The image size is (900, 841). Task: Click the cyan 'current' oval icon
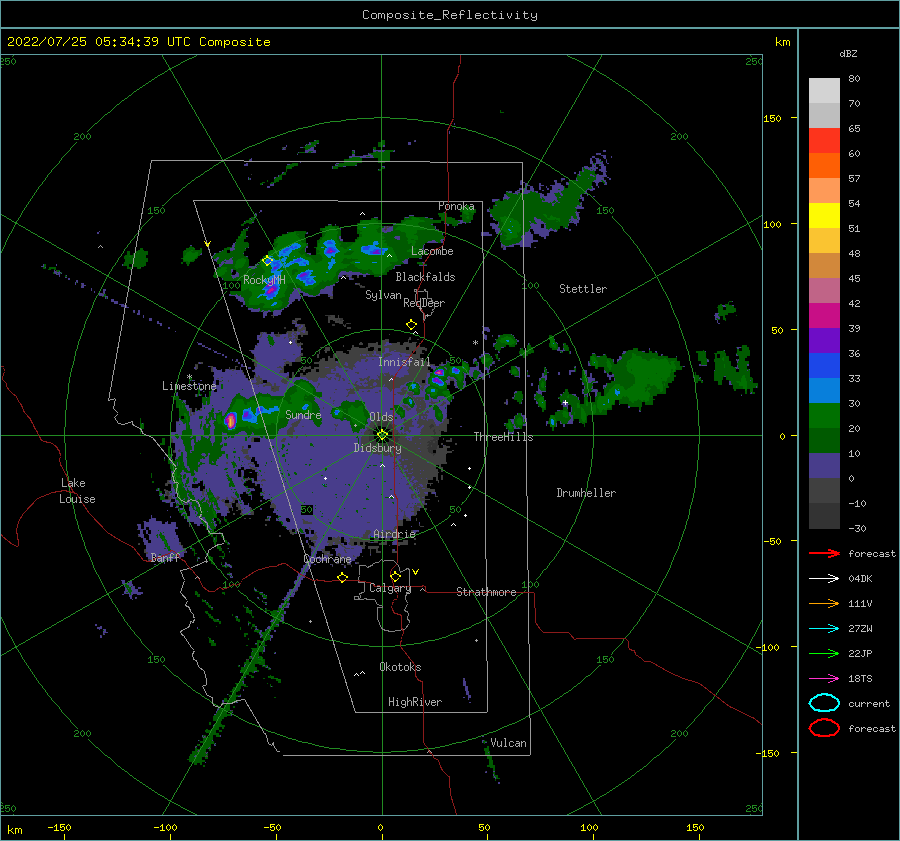[824, 703]
